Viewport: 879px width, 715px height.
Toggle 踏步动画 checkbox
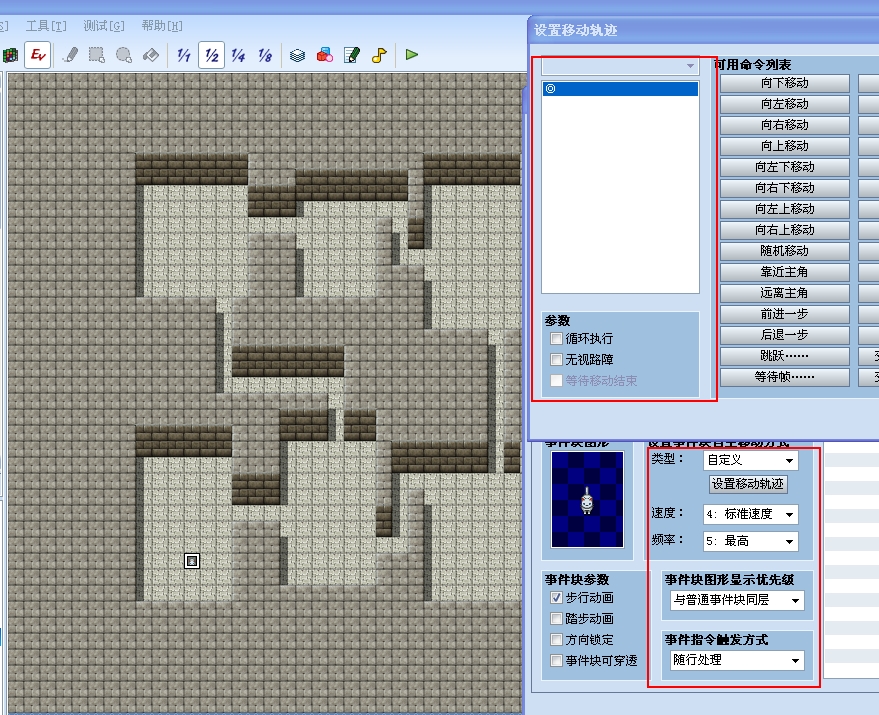pos(556,619)
